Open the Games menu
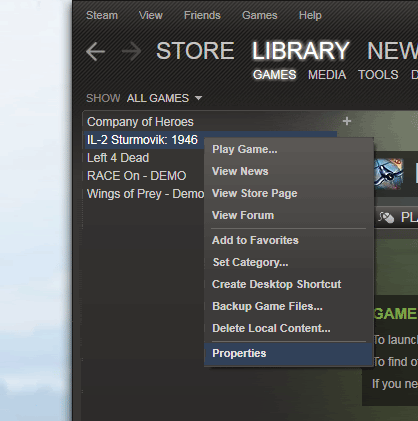 260,15
